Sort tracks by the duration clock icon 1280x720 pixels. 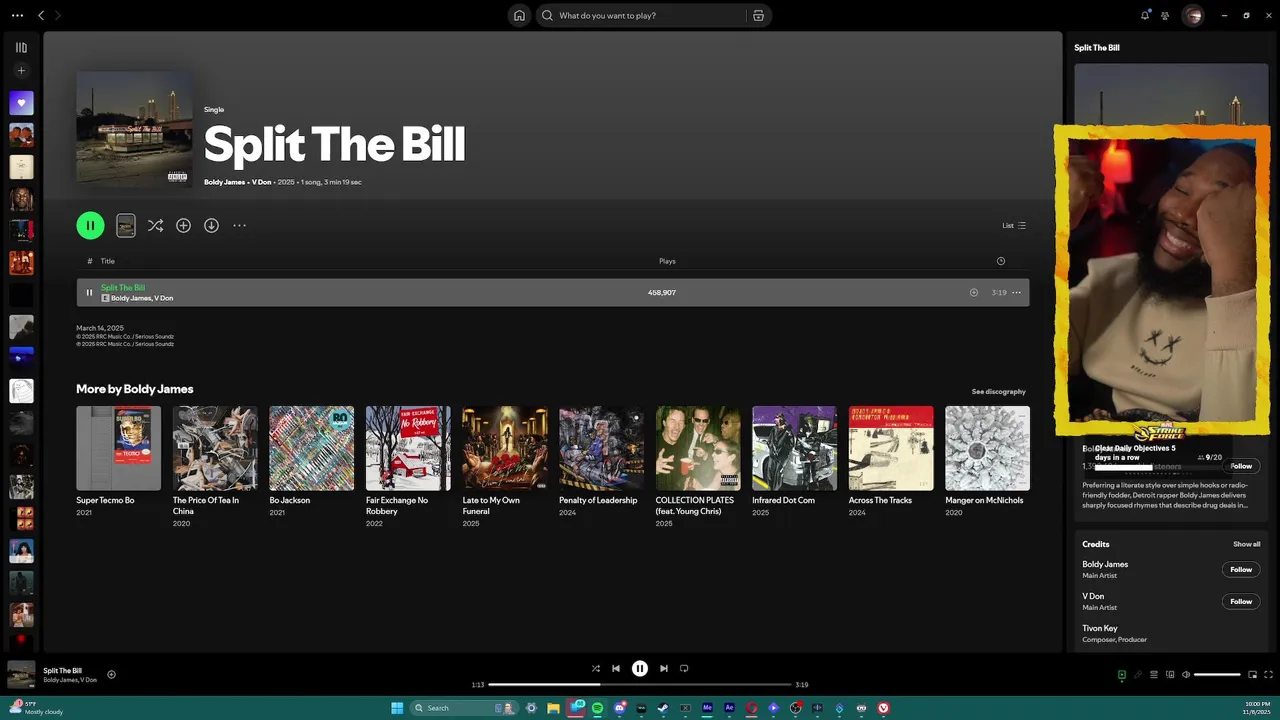pos(1001,261)
